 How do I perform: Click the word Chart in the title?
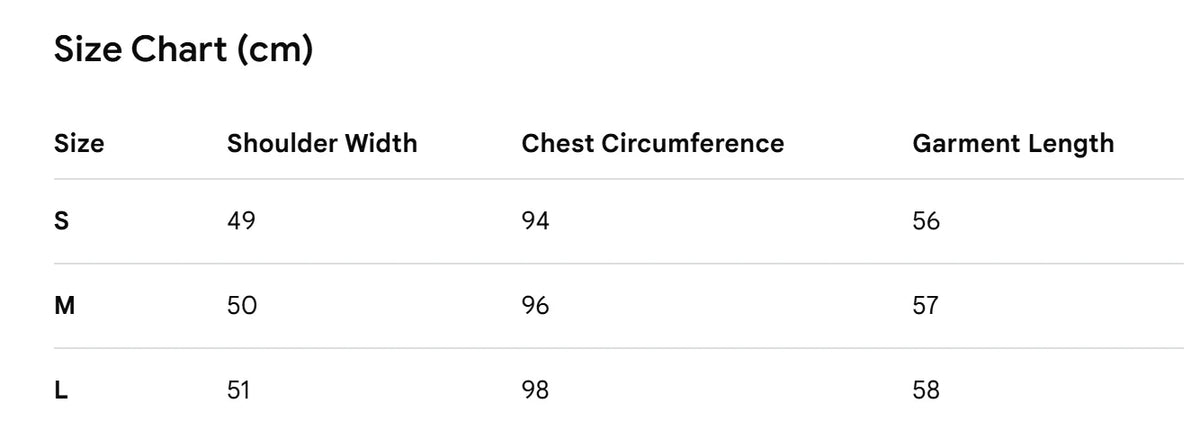tap(180, 50)
